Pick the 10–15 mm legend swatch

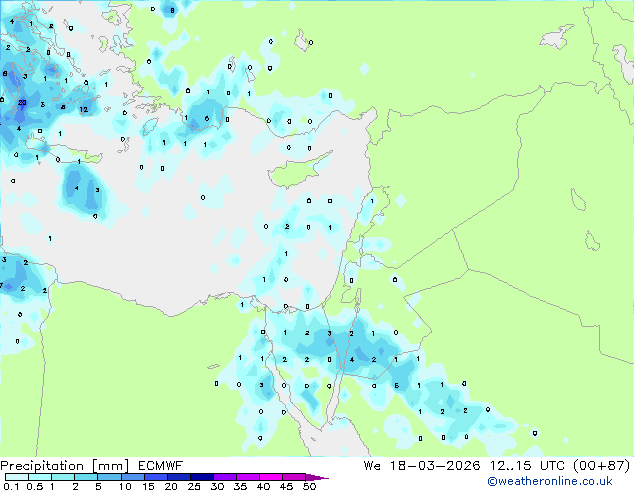[132, 477]
